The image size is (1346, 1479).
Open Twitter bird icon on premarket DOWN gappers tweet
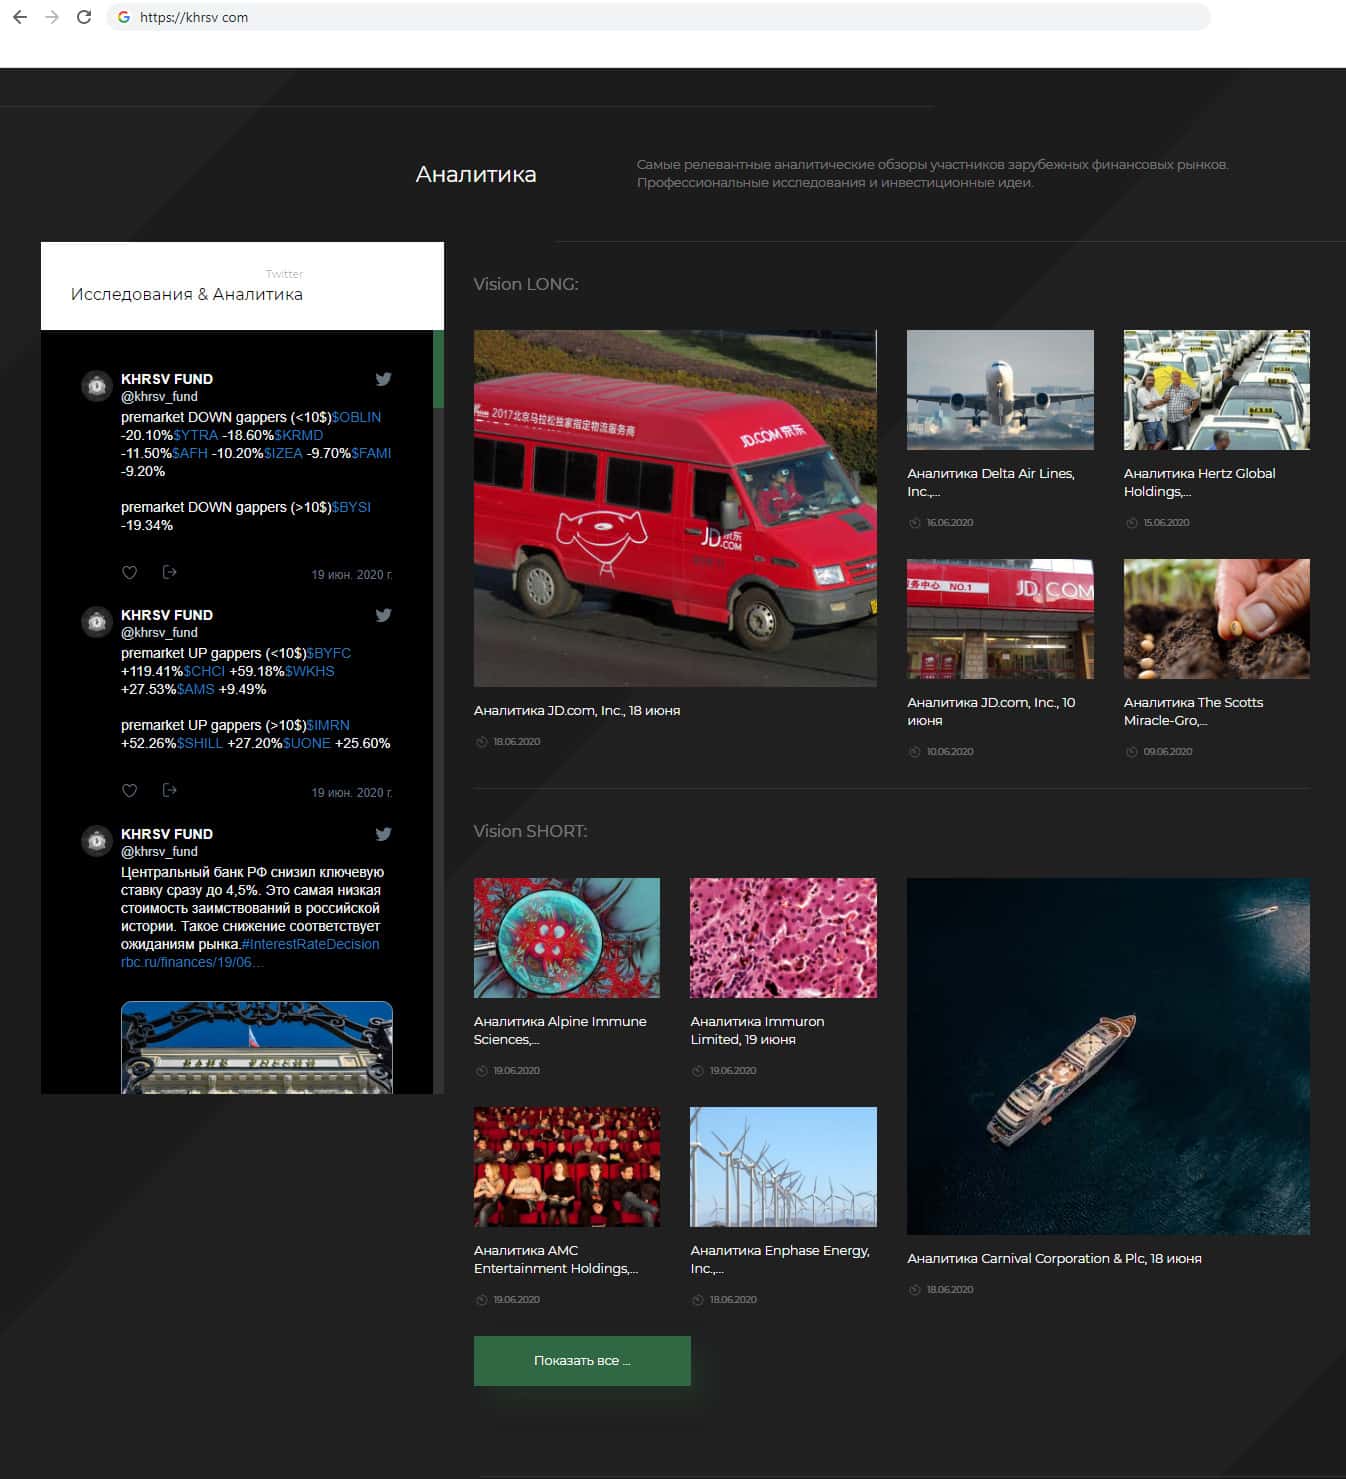coord(383,379)
